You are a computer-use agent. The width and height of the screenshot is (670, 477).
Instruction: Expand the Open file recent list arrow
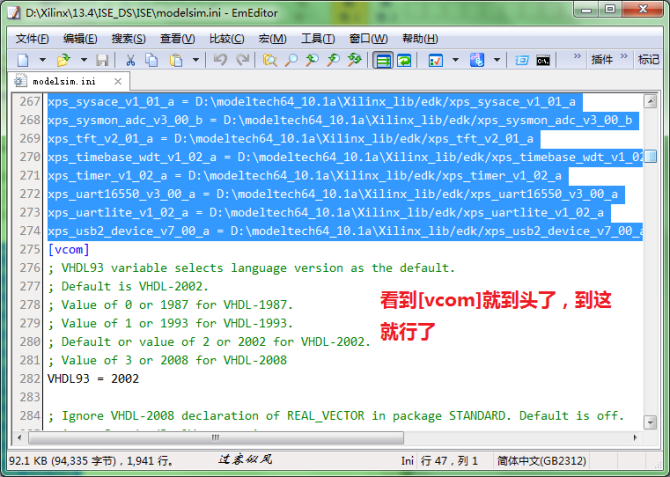(84, 60)
